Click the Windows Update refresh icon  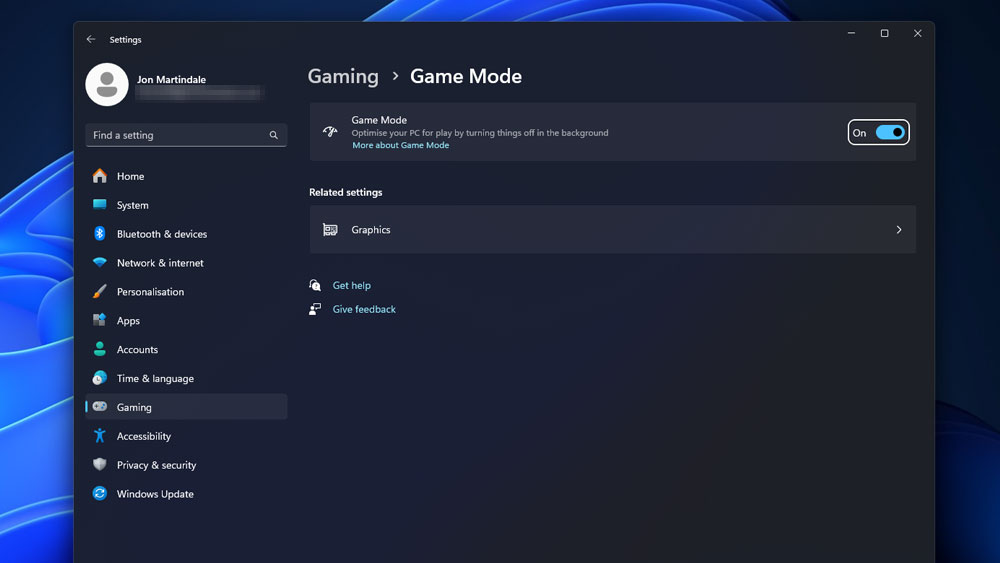coord(99,494)
